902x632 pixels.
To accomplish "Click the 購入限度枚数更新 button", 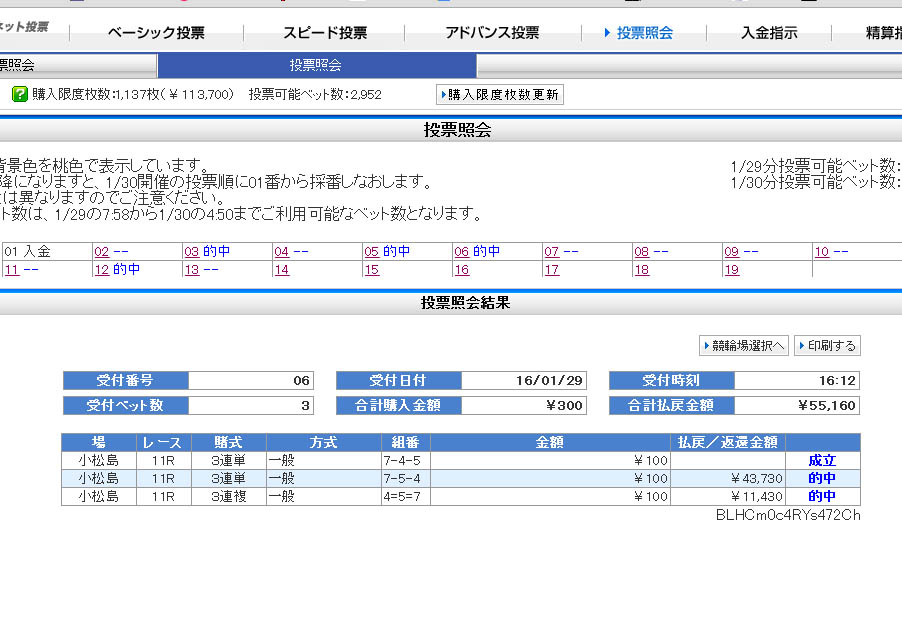I will point(500,95).
